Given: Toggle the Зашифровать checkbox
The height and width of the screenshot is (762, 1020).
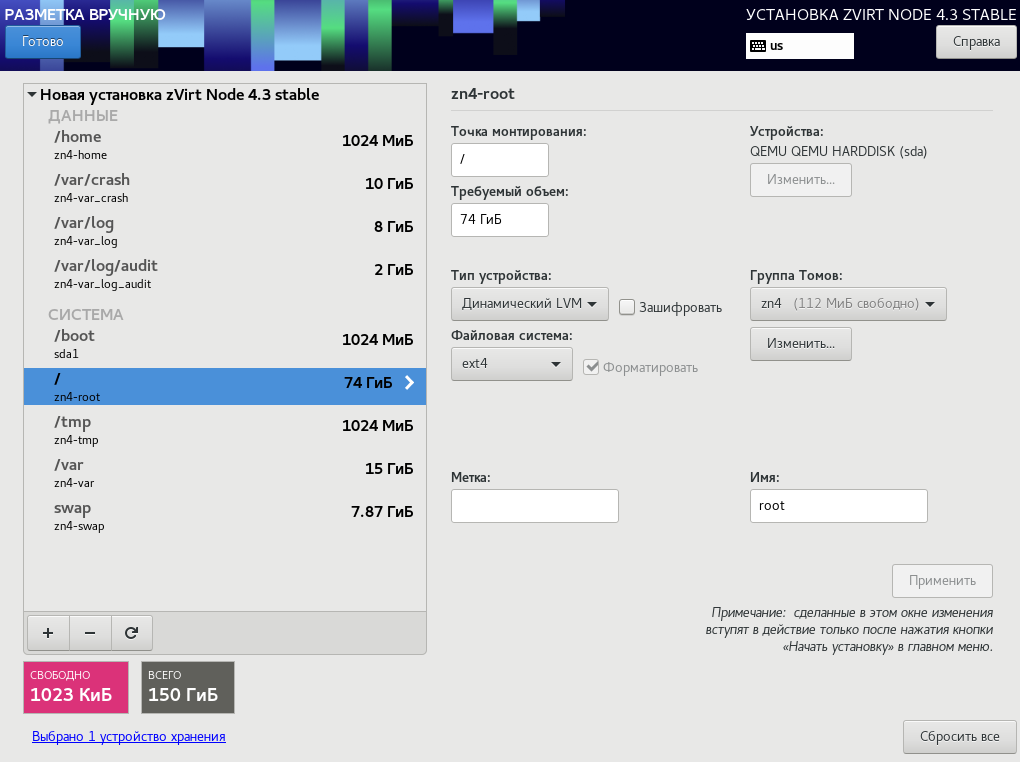Looking at the screenshot, I should [x=626, y=307].
